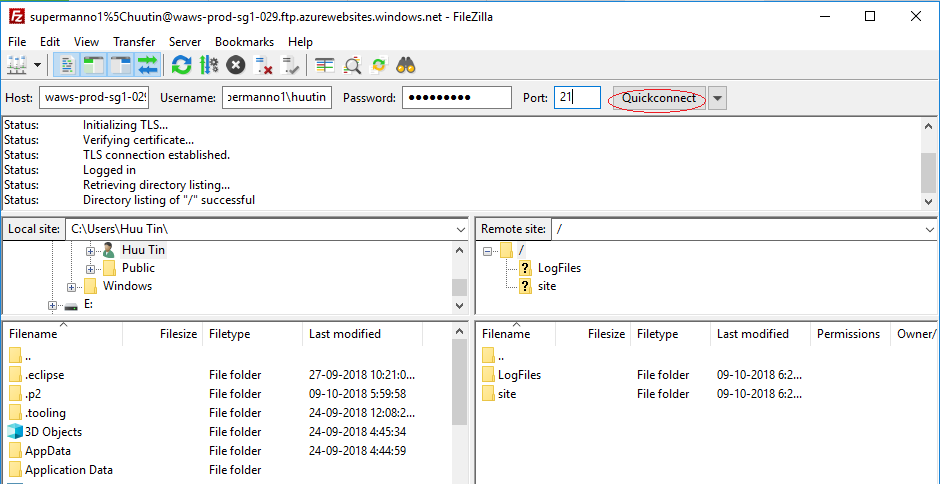Sort local files by Filesize column
The height and width of the screenshot is (484, 940).
[x=163, y=334]
